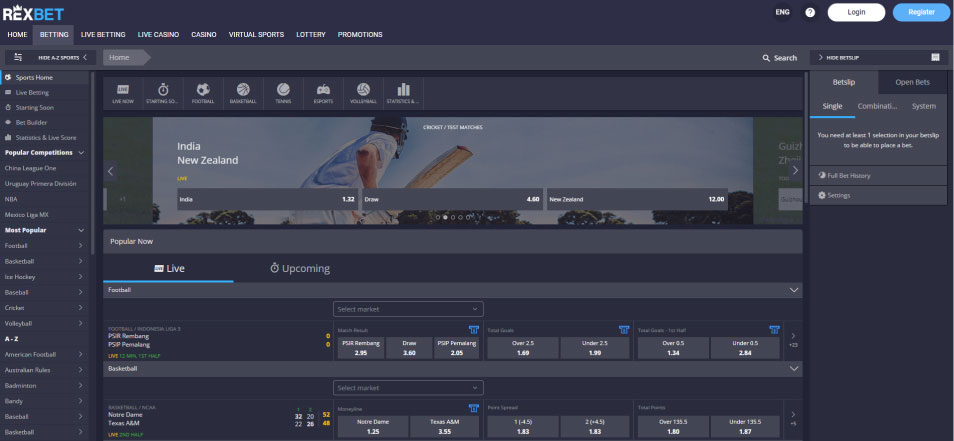Click Total Goals stats icon

(624, 330)
